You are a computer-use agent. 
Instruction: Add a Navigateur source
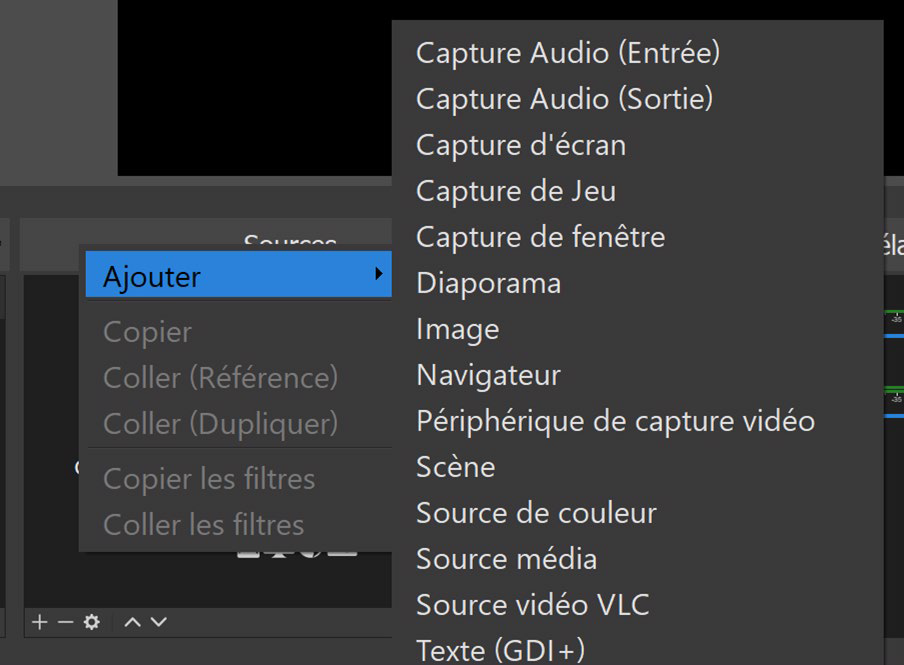488,375
